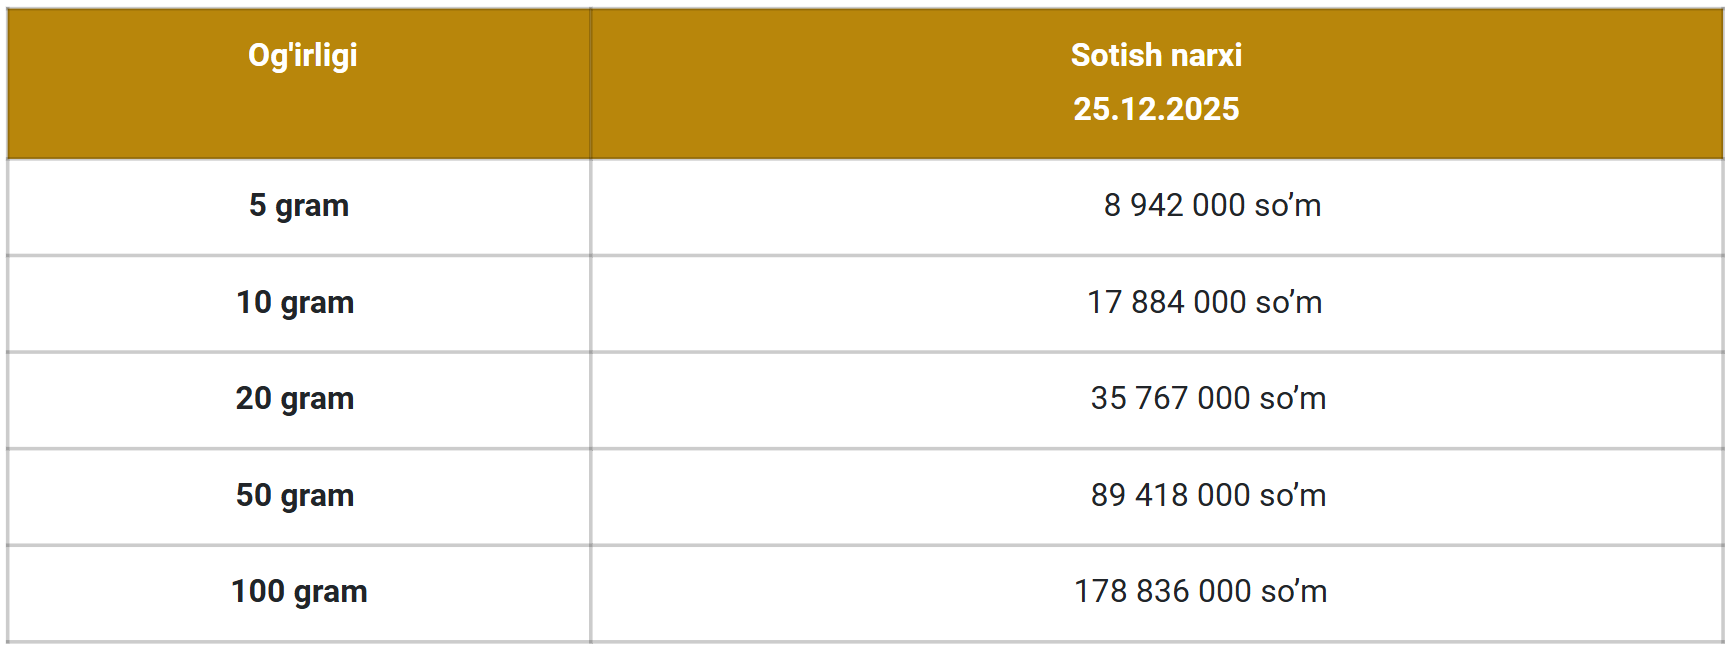Choose the 20 gram row label
Screen dimensions: 1731x649
pos(295,399)
